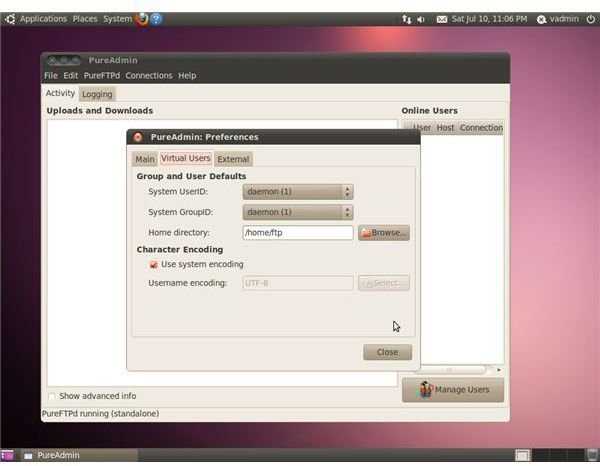The image size is (600, 466).
Task: Click the workspace switcher first workspace
Action: coord(522,455)
